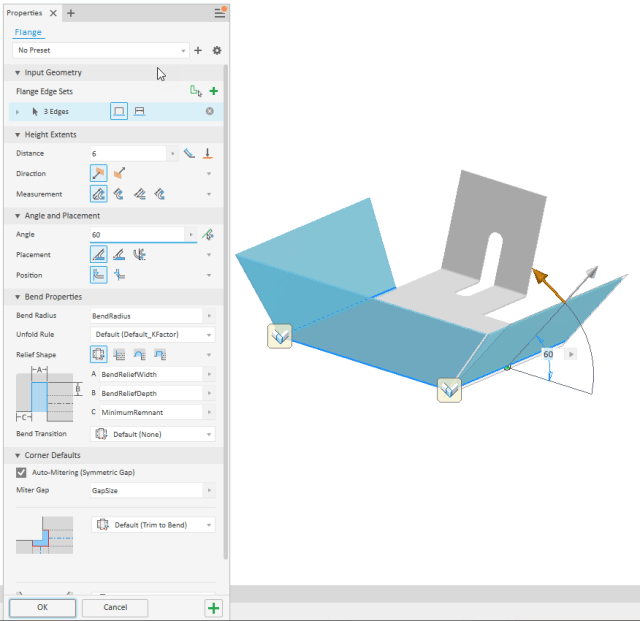Select first bend Position option
Image resolution: width=640 pixels, height=621 pixels.
coord(98,275)
